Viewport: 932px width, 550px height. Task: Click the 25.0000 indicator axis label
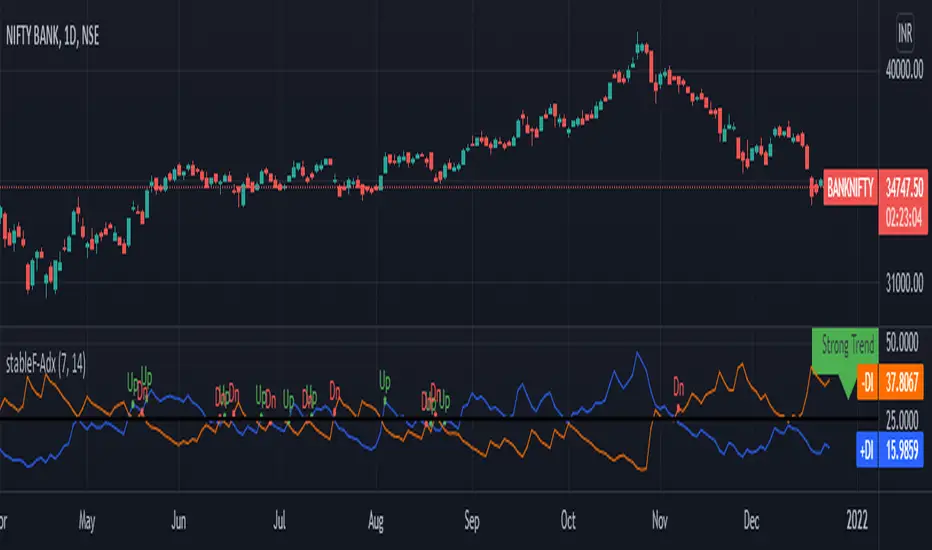902,420
